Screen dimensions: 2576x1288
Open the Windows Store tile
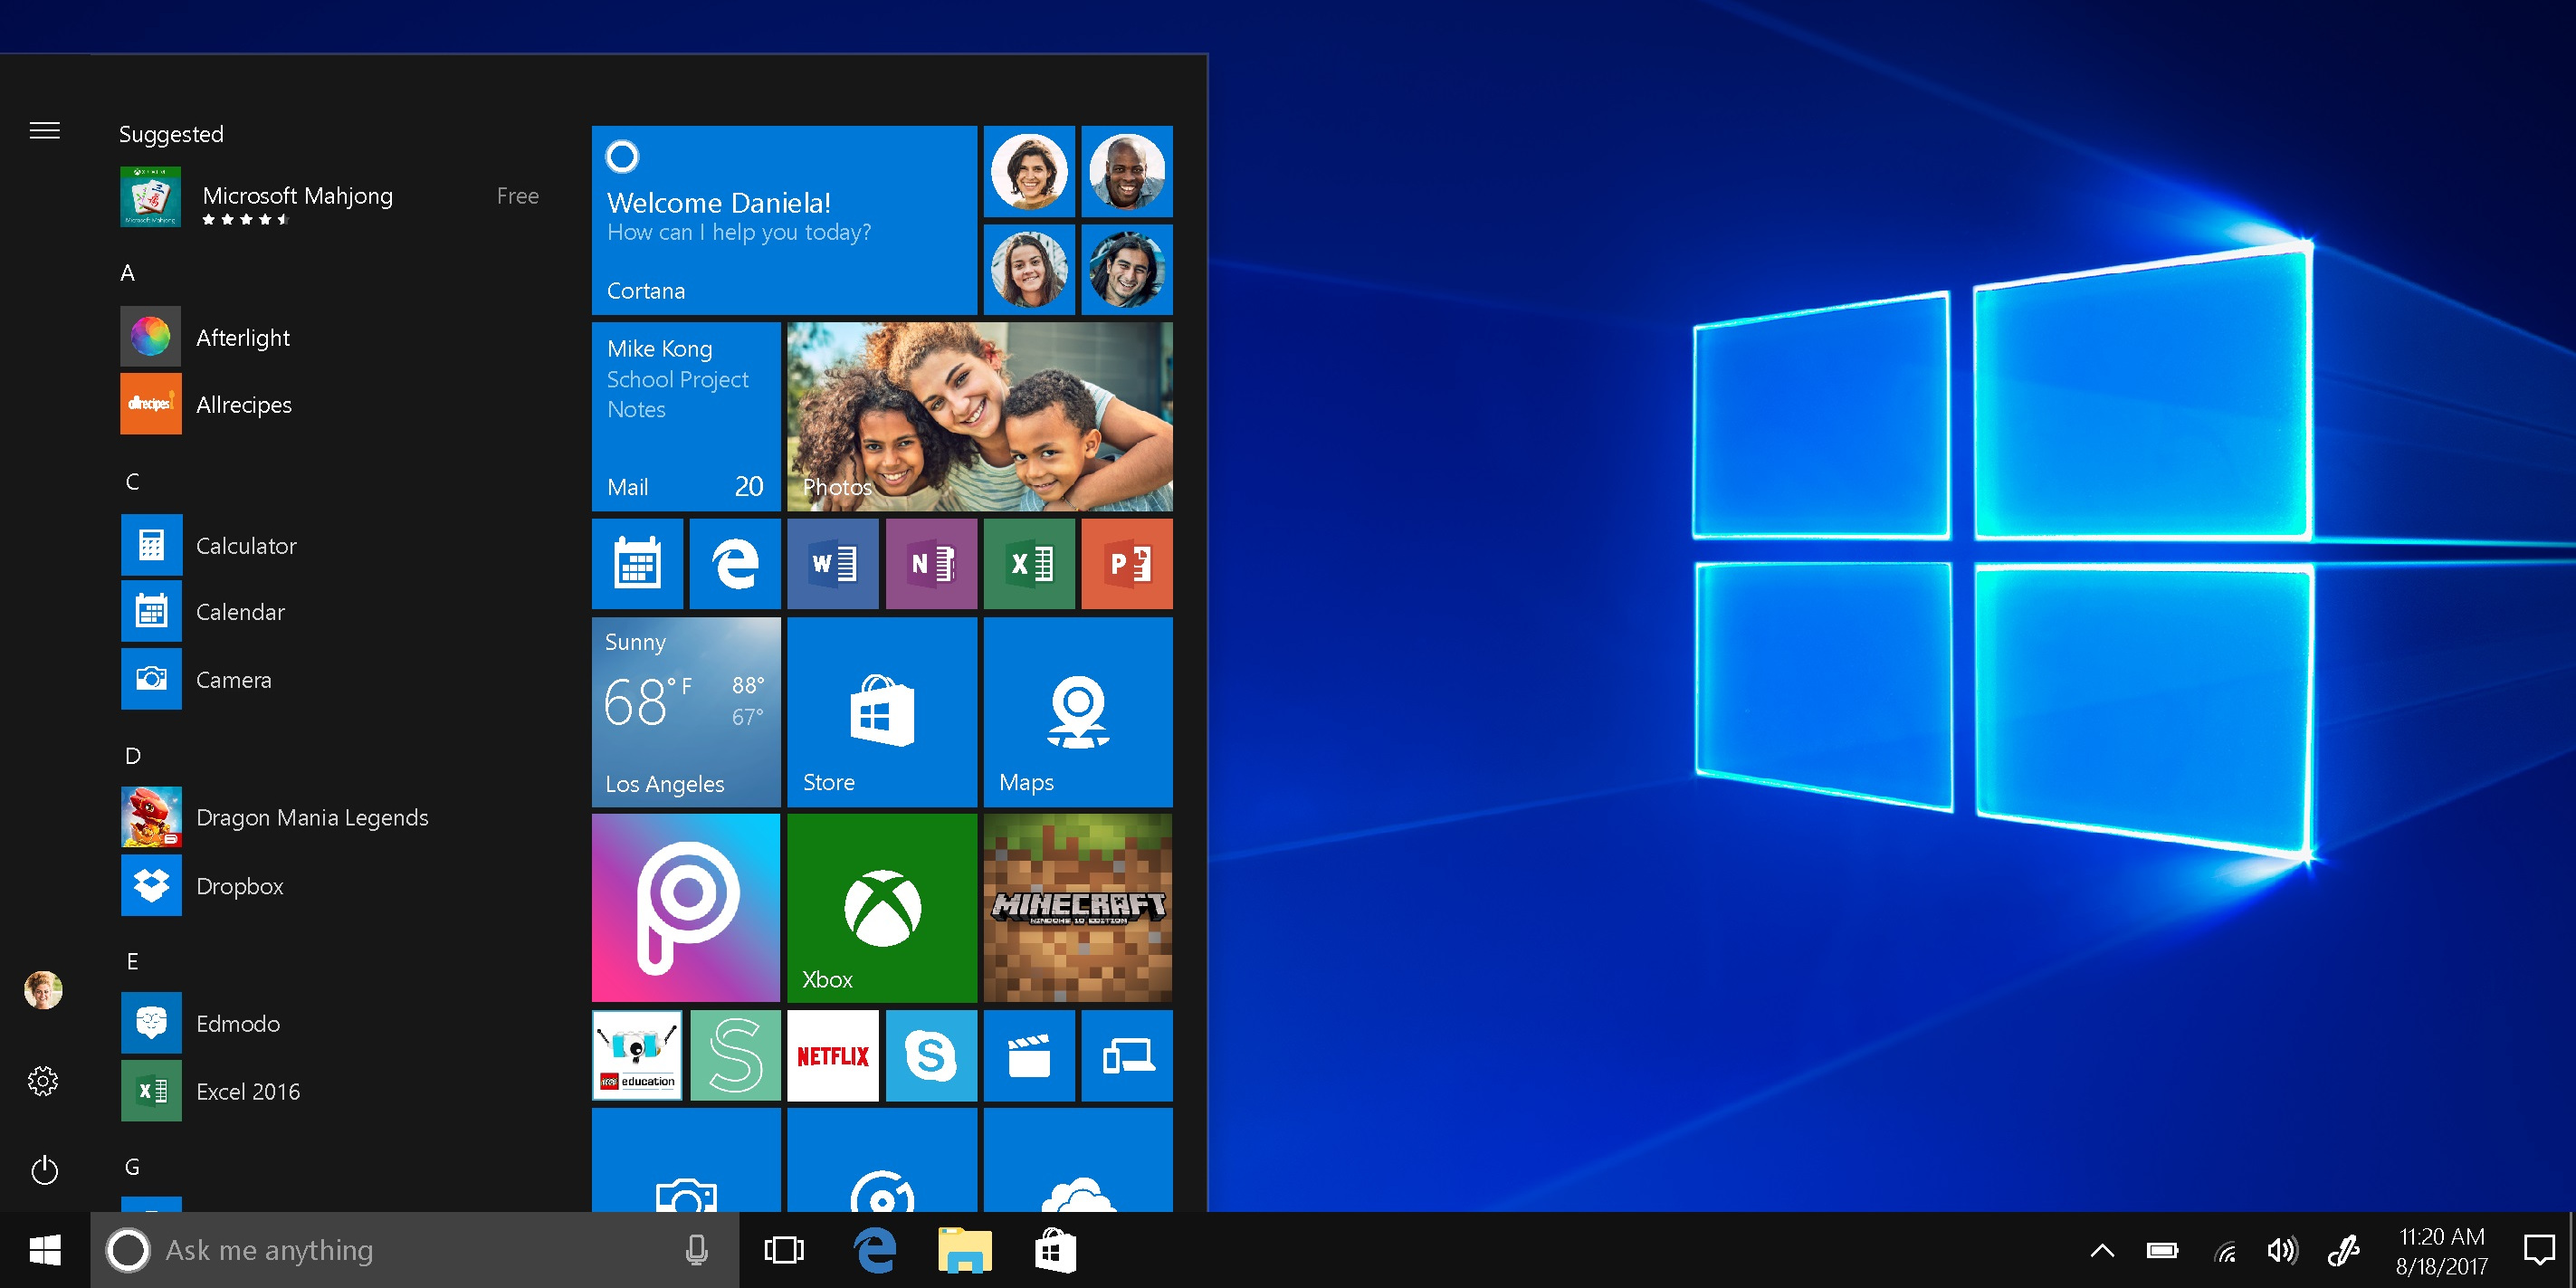pos(882,711)
